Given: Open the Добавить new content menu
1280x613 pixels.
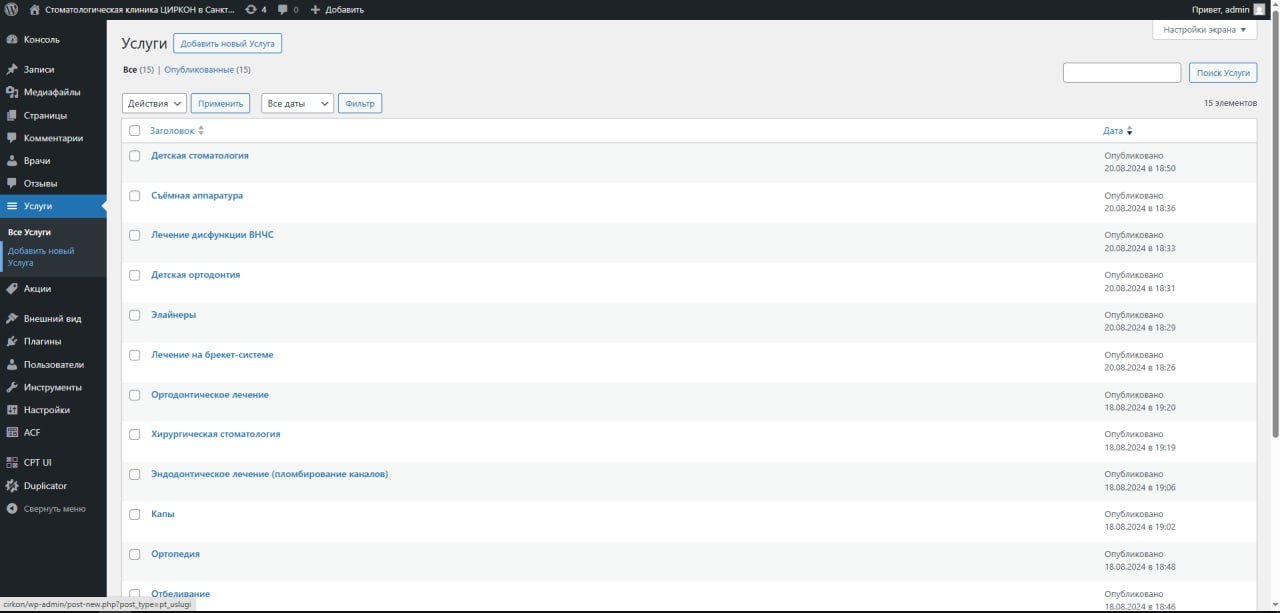Looking at the screenshot, I should pos(337,9).
